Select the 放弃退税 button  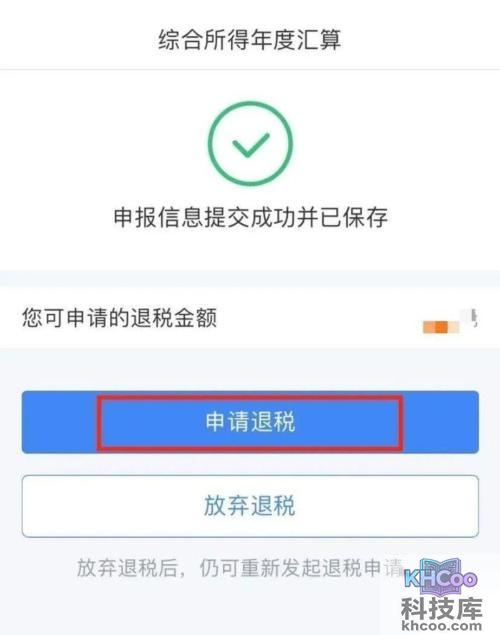[x=250, y=506]
